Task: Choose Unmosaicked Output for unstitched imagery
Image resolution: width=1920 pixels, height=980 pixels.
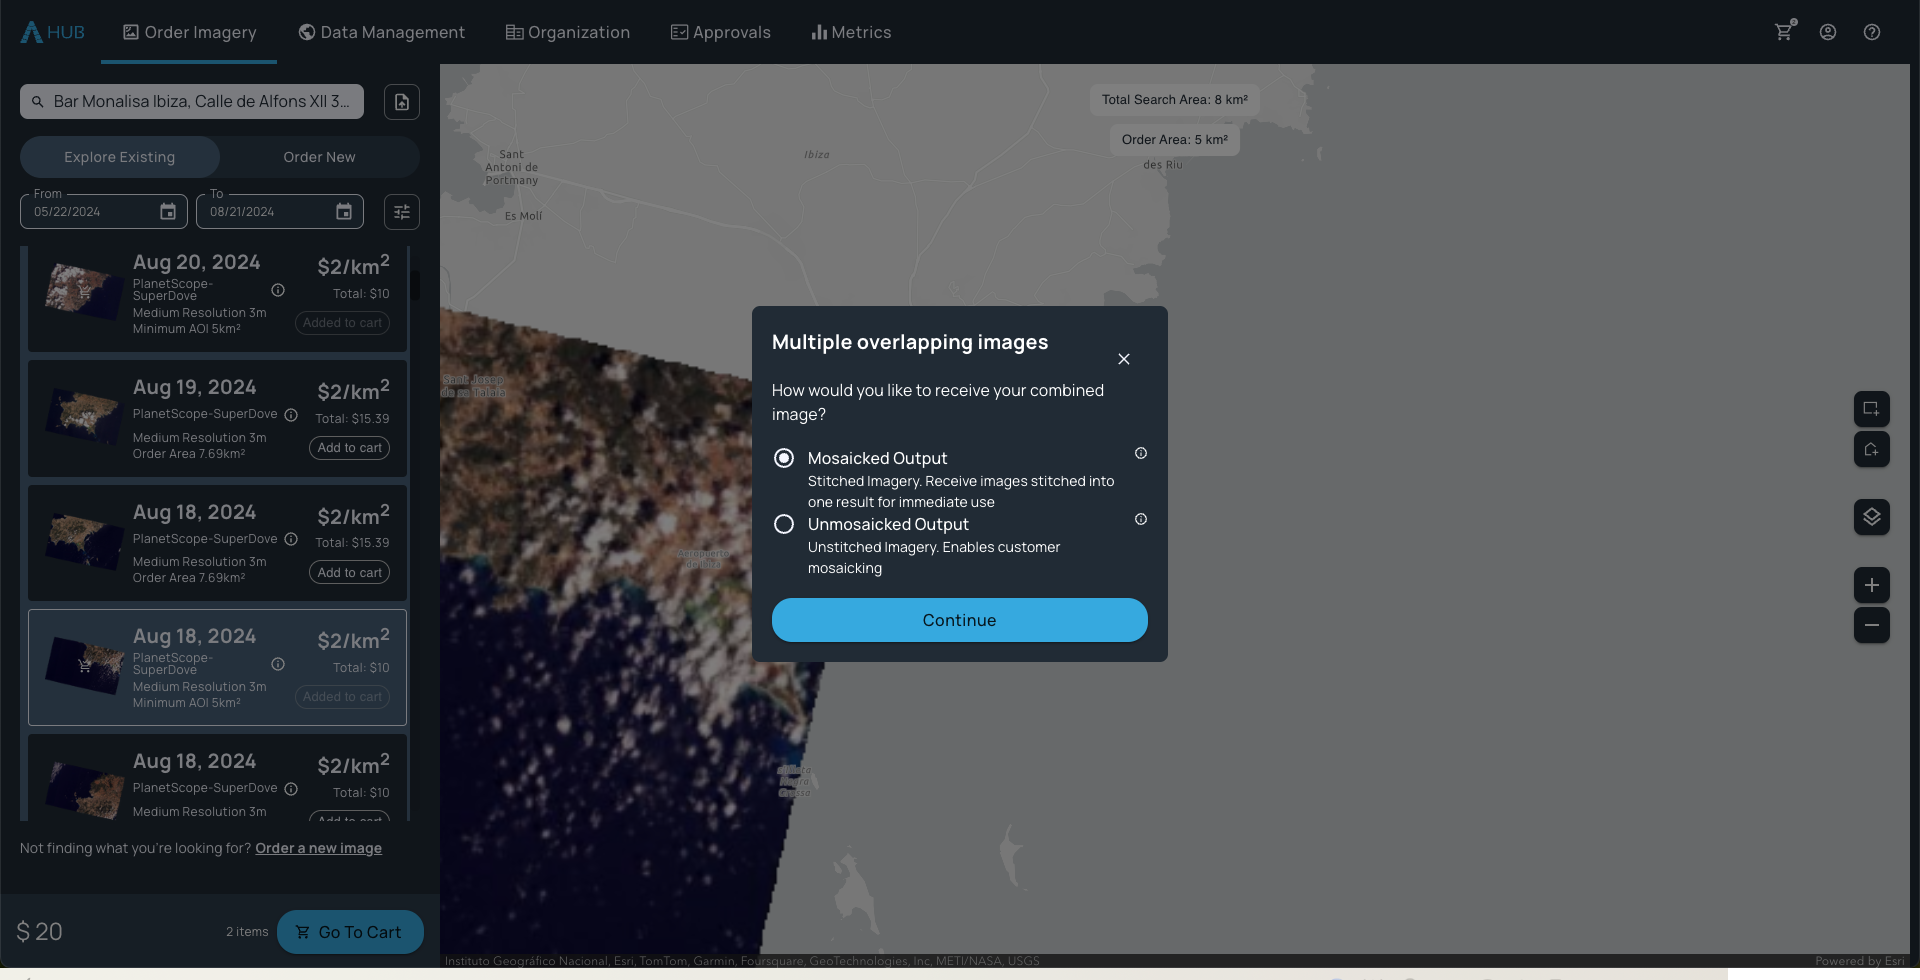Action: pyautogui.click(x=784, y=523)
